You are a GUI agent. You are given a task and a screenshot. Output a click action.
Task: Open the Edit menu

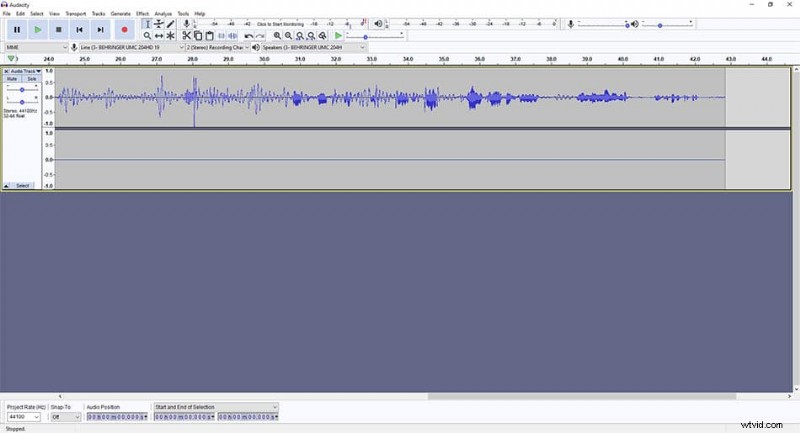tap(20, 14)
